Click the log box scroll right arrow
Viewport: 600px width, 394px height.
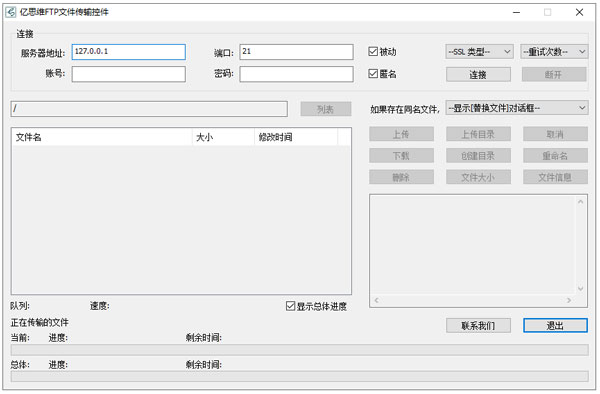(569, 300)
